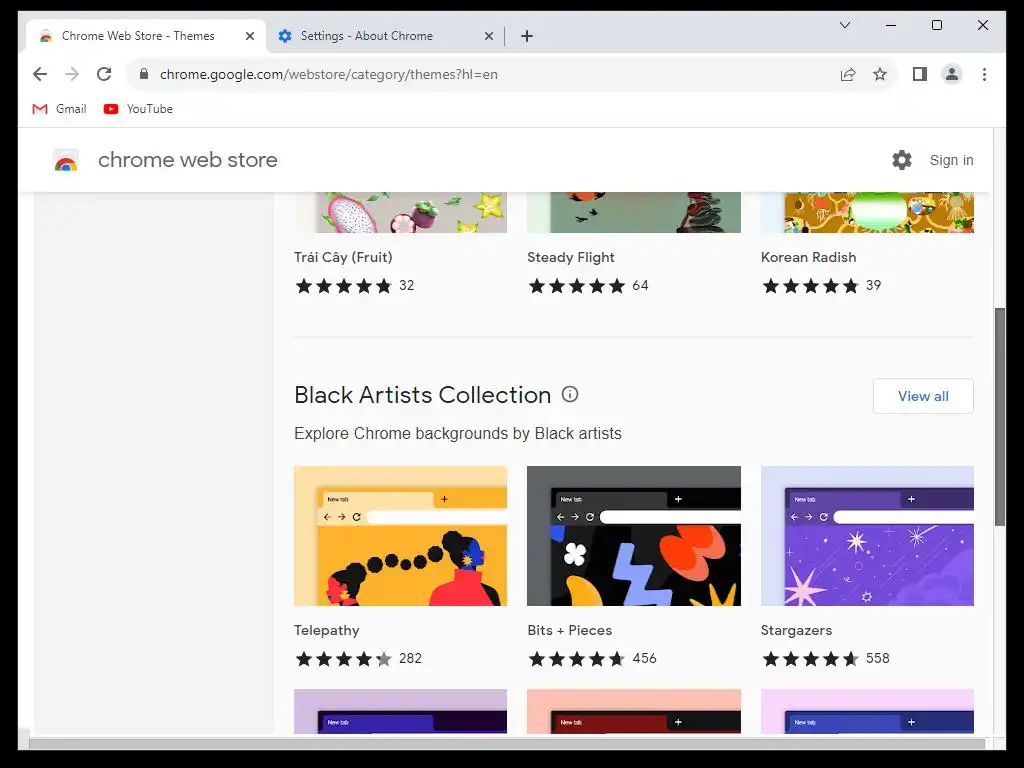Click Bits + Pieces star rating 456

pyautogui.click(x=592, y=658)
